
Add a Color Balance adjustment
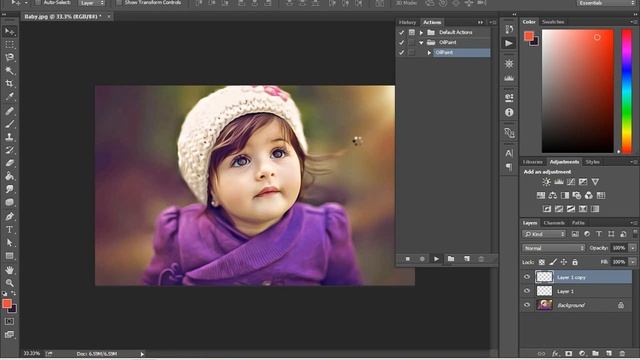[553, 196]
